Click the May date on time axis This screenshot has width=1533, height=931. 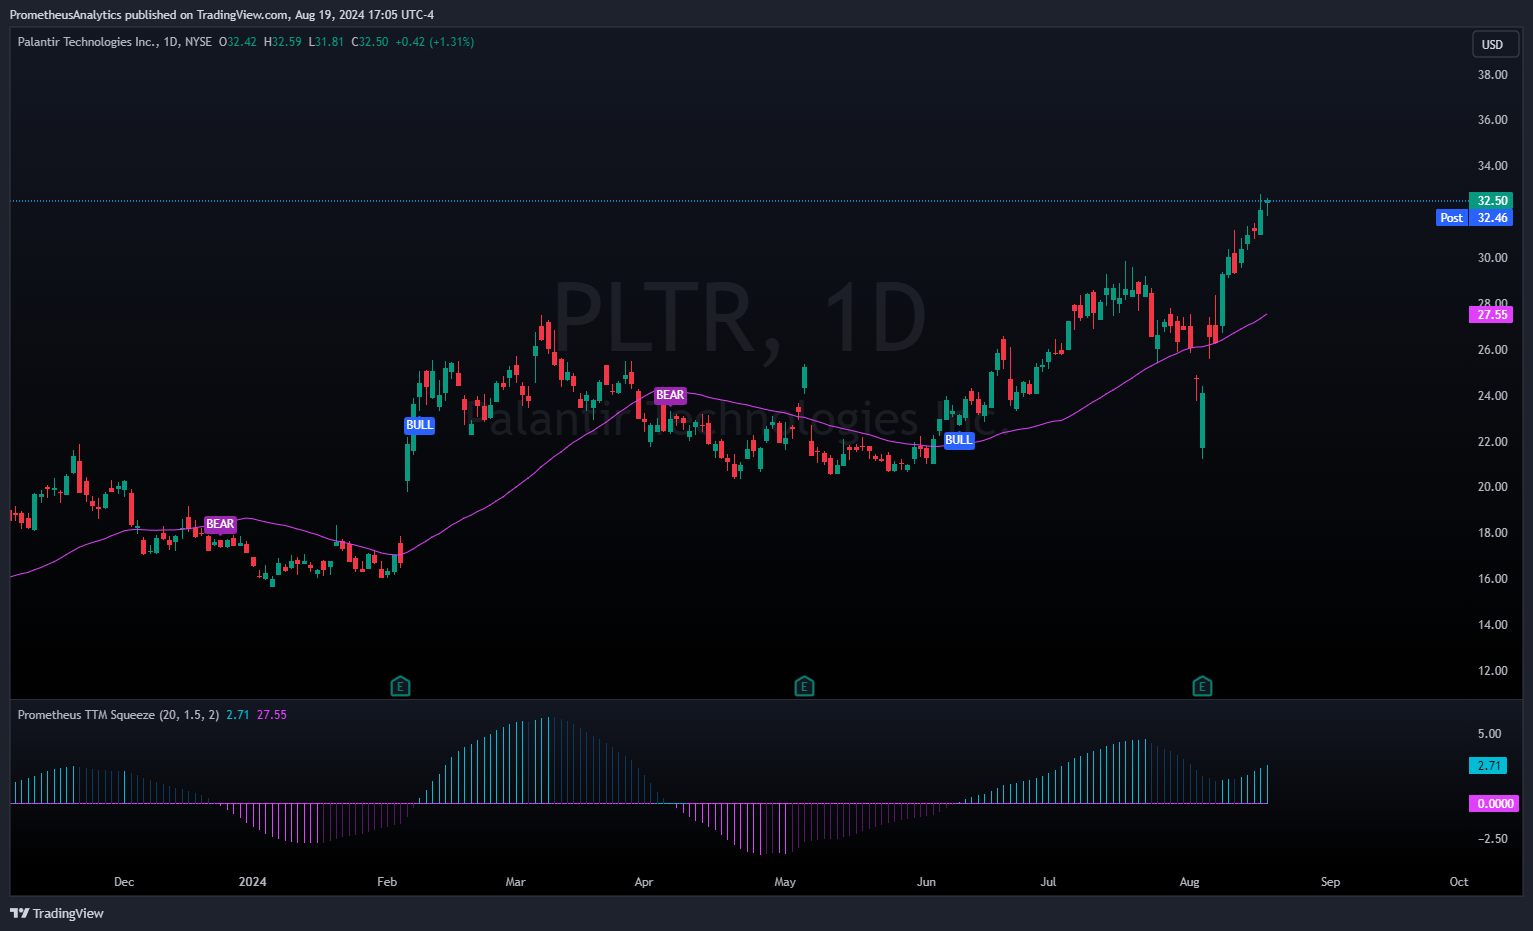785,882
